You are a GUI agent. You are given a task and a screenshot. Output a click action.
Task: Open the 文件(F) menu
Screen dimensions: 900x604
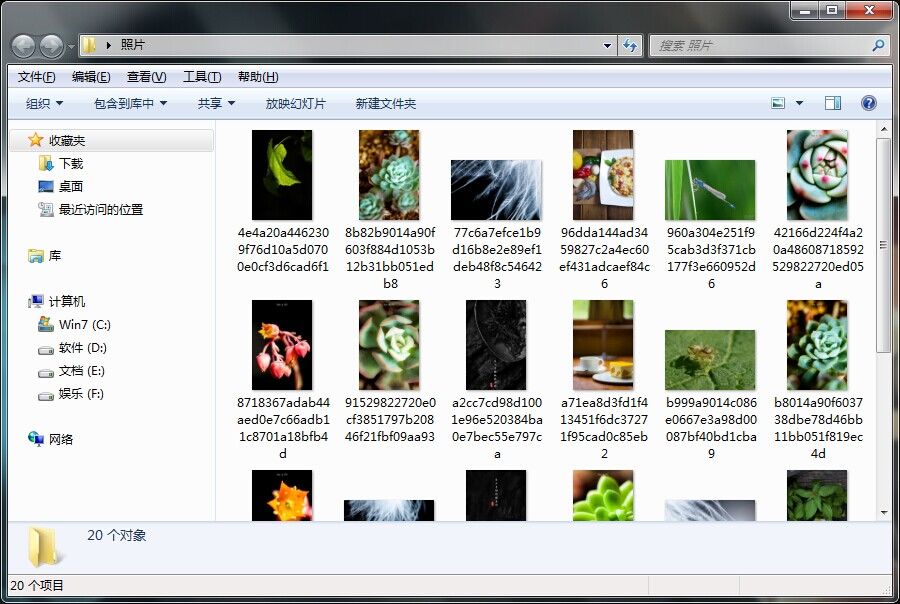36,77
